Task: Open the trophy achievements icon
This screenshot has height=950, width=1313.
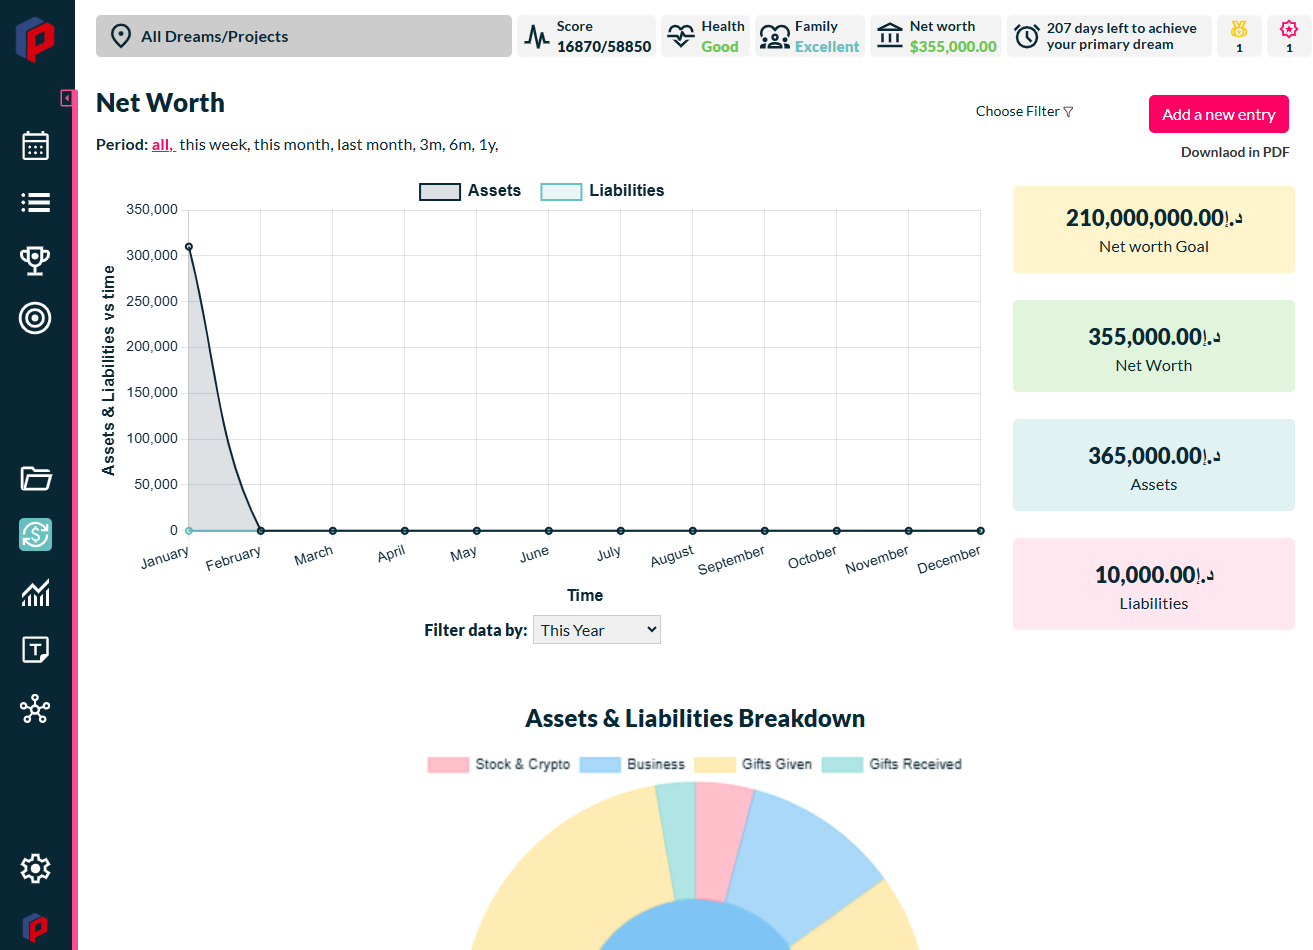Action: [x=35, y=260]
